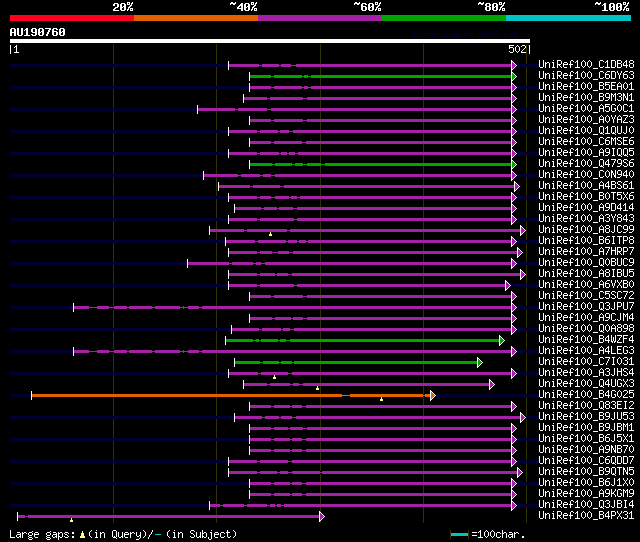Go to the UniRef100_B6J5X1 label
The image size is (640, 542).
coord(586,439)
